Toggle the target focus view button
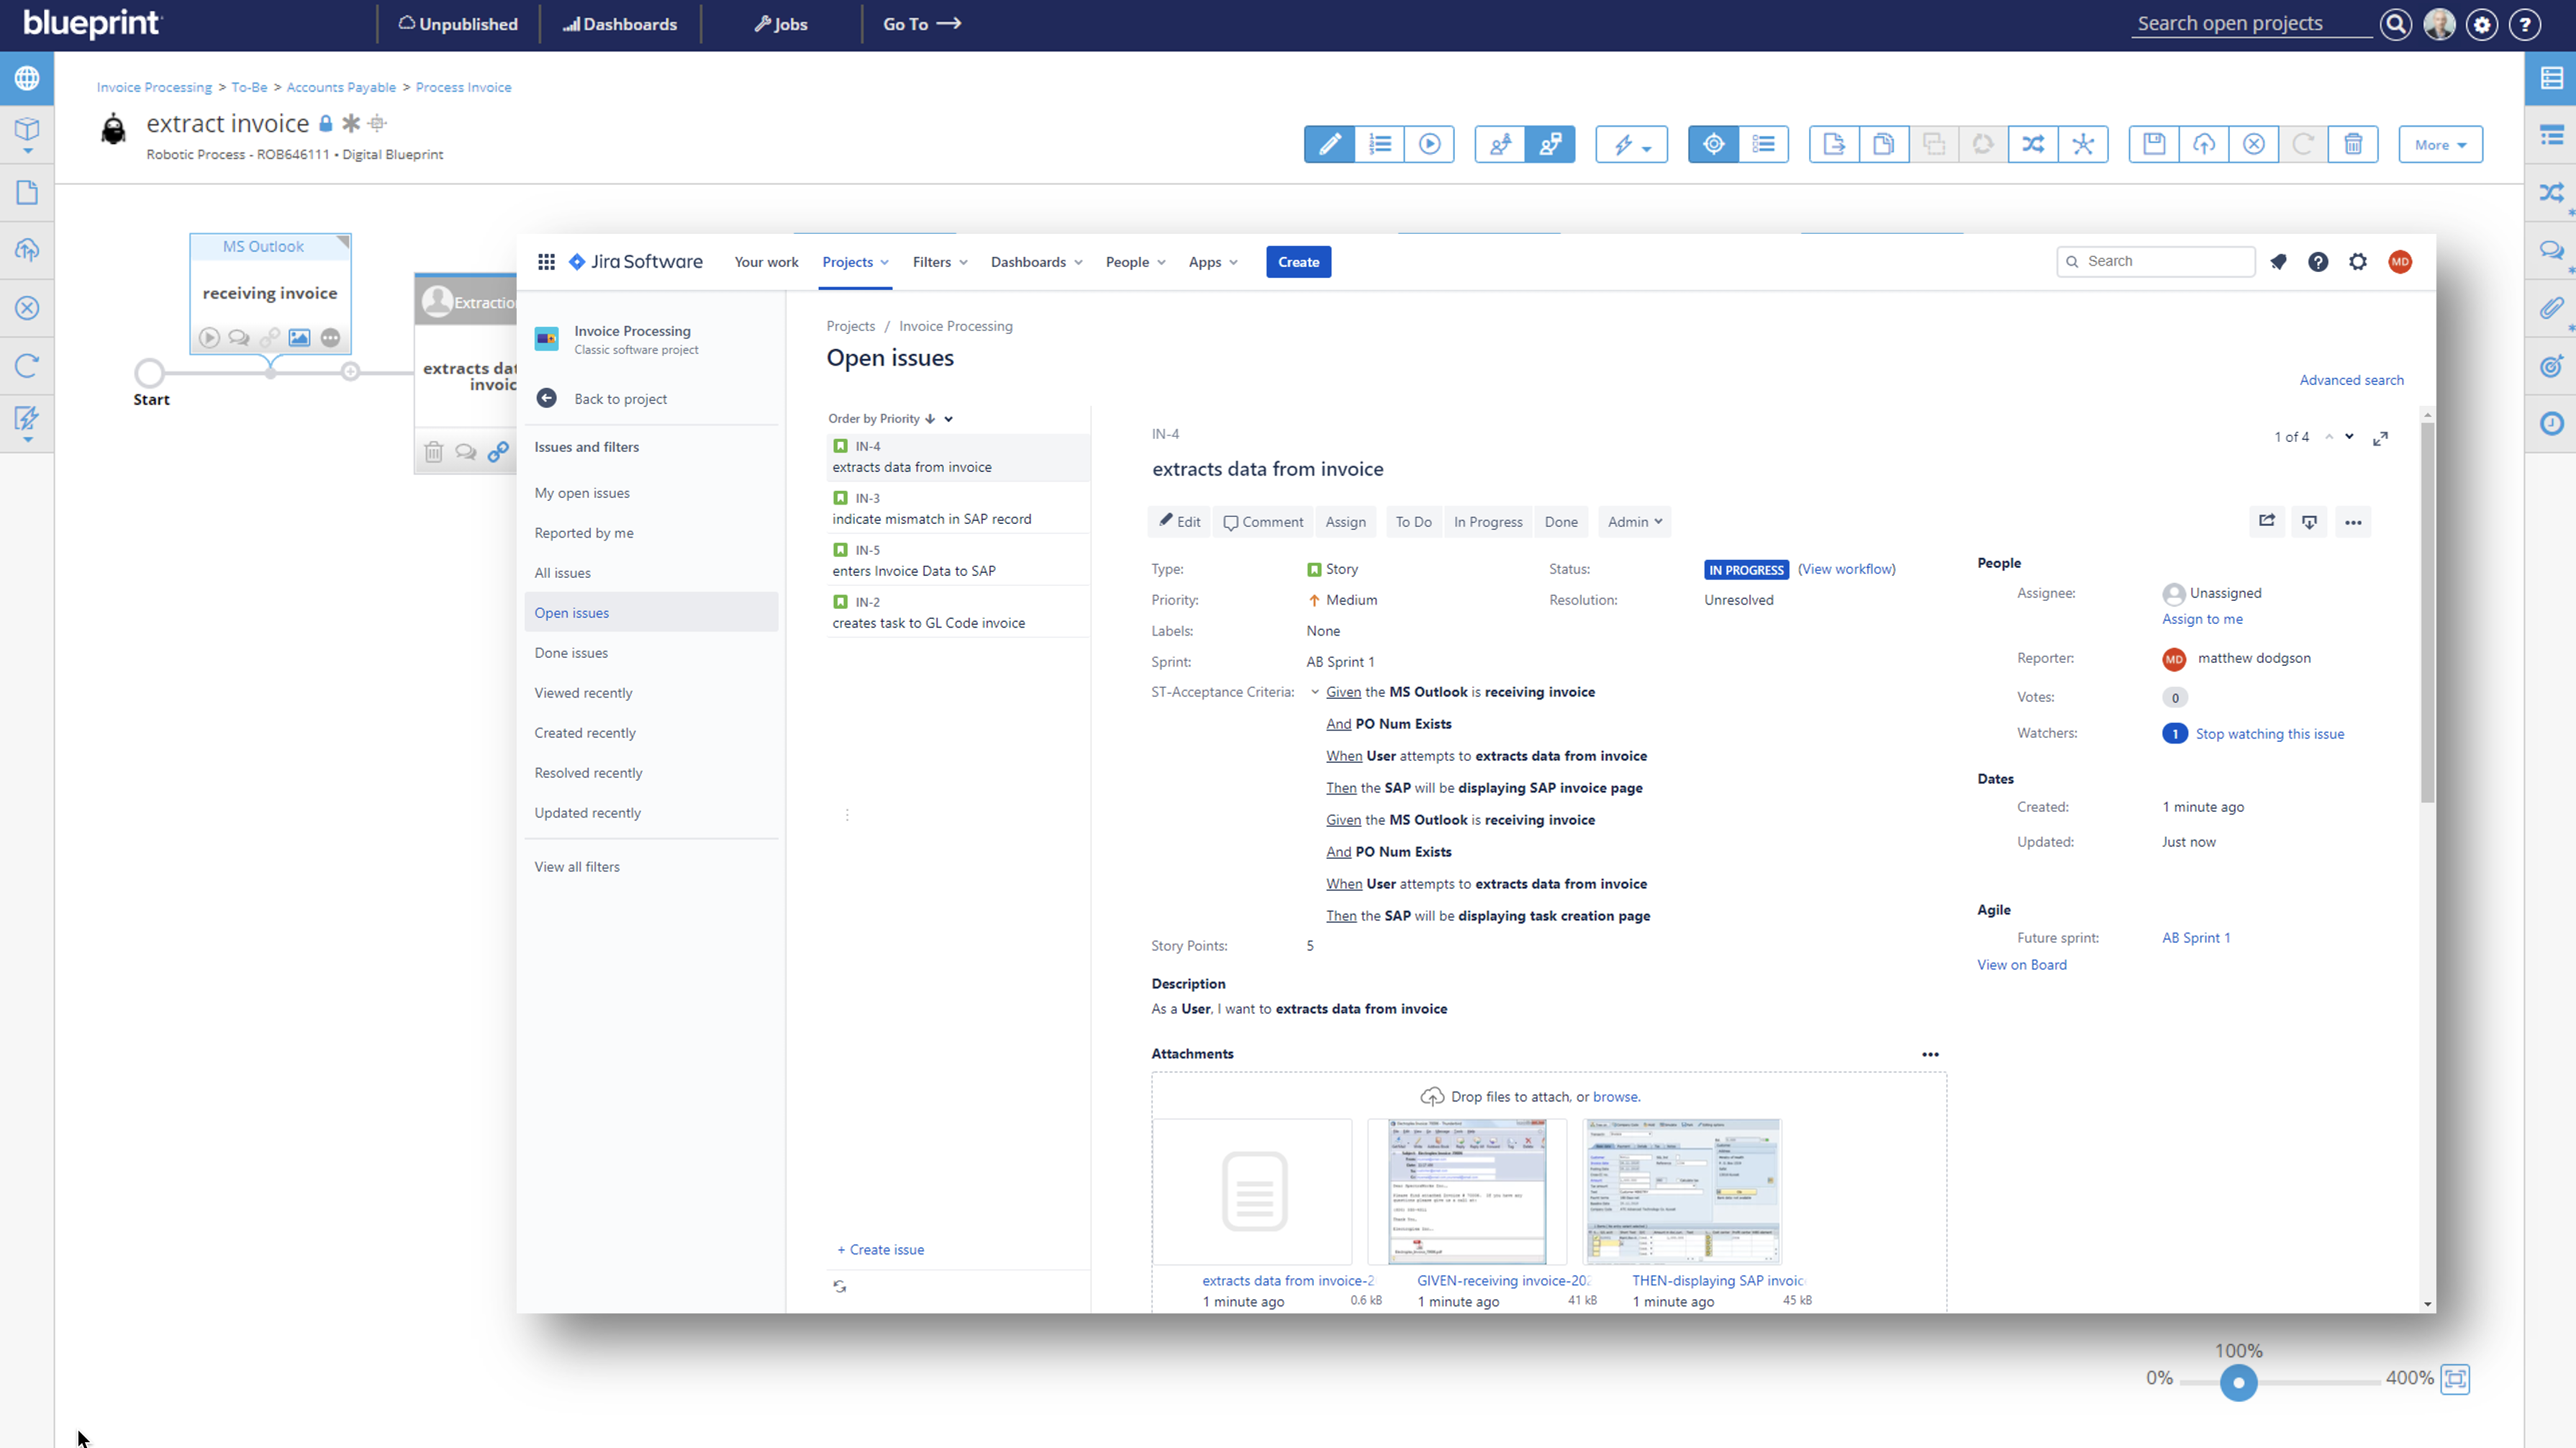This screenshot has height=1448, width=2576. pos(1713,144)
